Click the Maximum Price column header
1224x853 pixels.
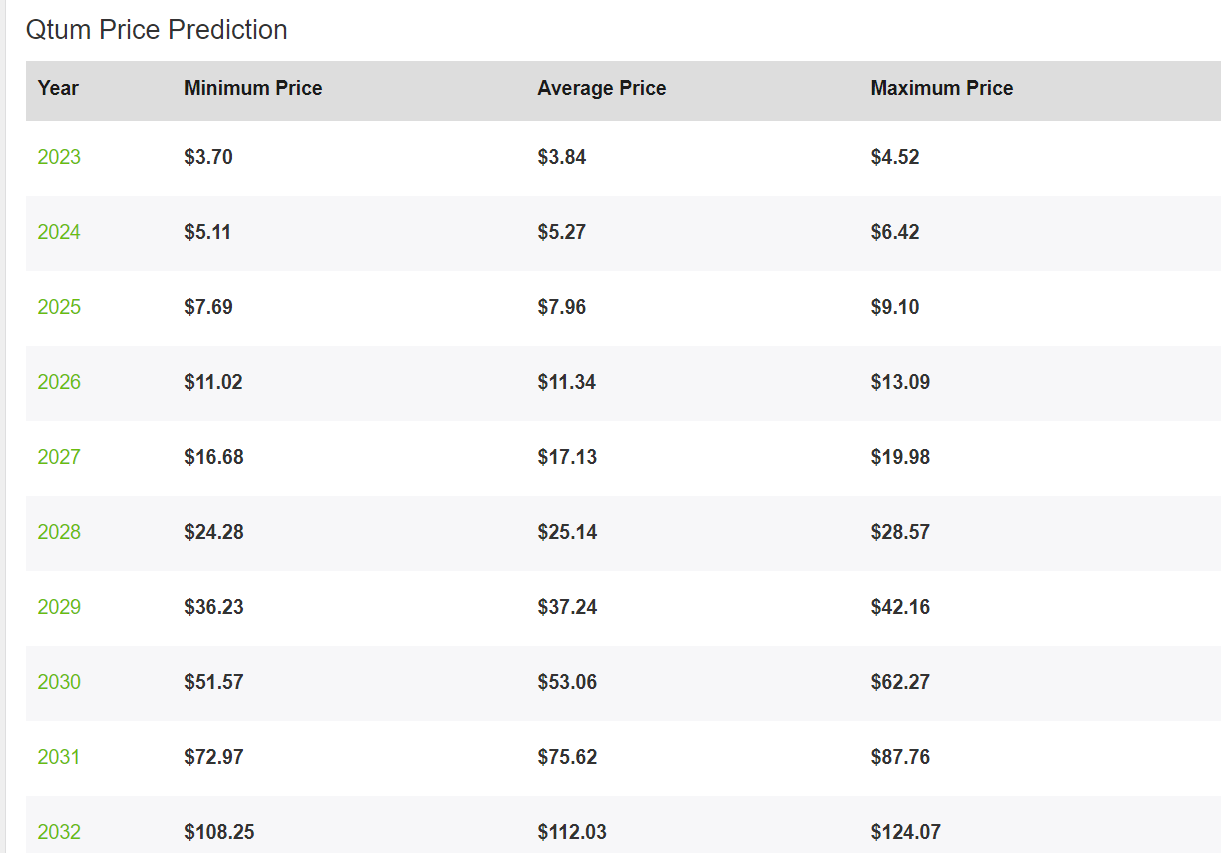coord(941,88)
